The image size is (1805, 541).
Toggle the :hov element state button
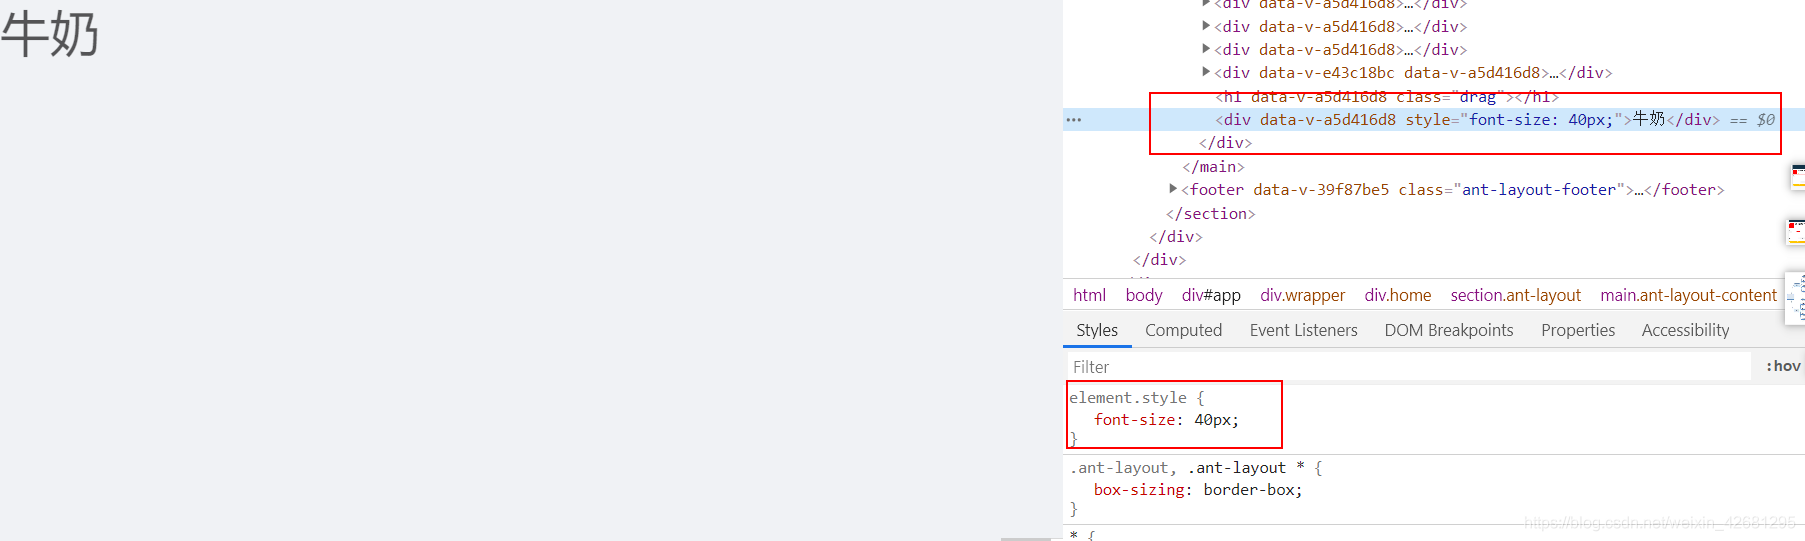tap(1783, 366)
